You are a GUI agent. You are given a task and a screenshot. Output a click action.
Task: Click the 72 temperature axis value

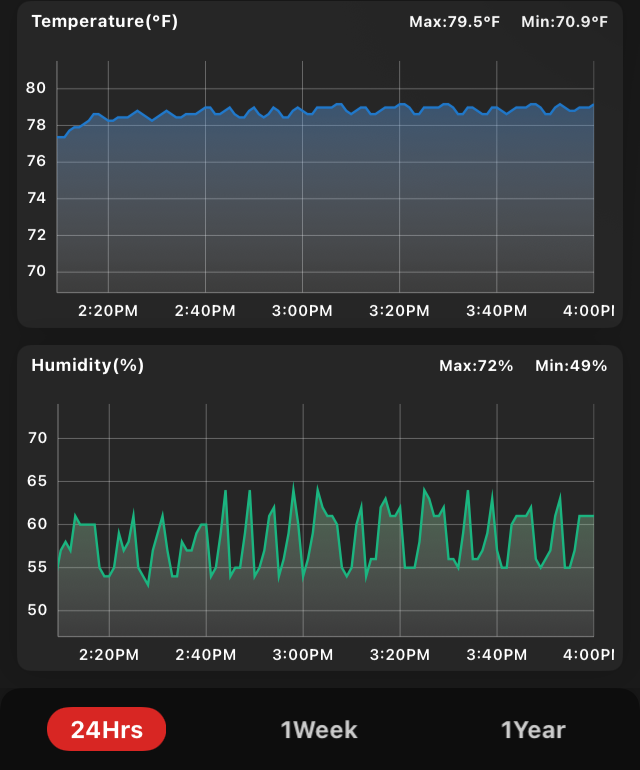click(36, 235)
